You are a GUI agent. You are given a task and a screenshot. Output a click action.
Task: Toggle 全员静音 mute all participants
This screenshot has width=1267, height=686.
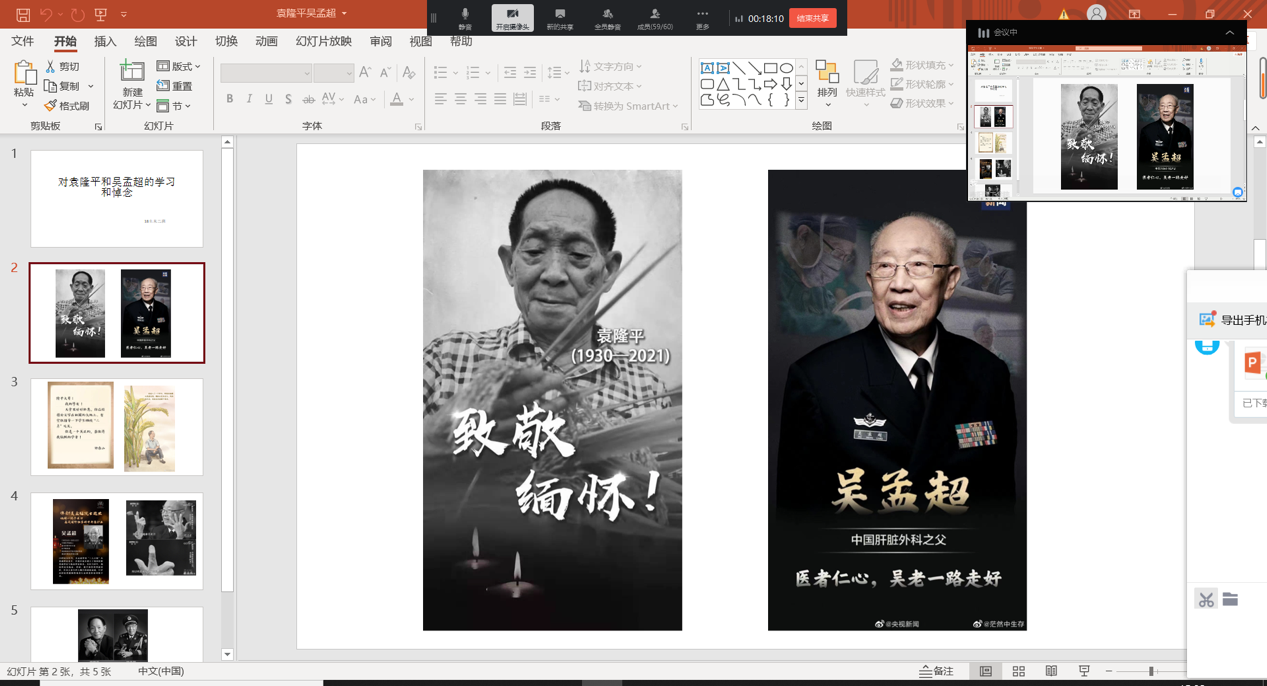tap(607, 18)
